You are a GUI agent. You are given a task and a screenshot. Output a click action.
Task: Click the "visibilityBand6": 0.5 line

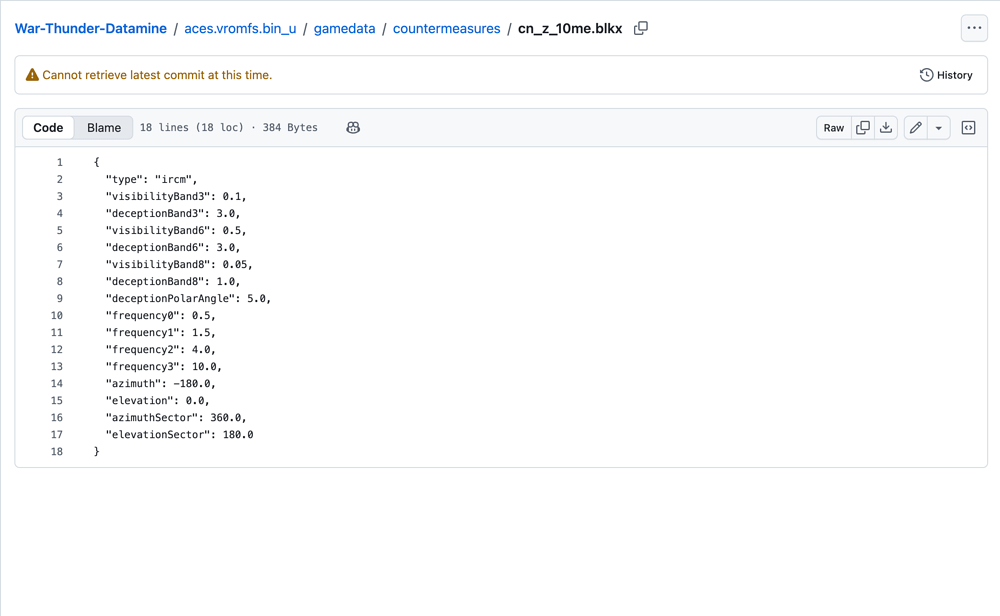click(176, 230)
